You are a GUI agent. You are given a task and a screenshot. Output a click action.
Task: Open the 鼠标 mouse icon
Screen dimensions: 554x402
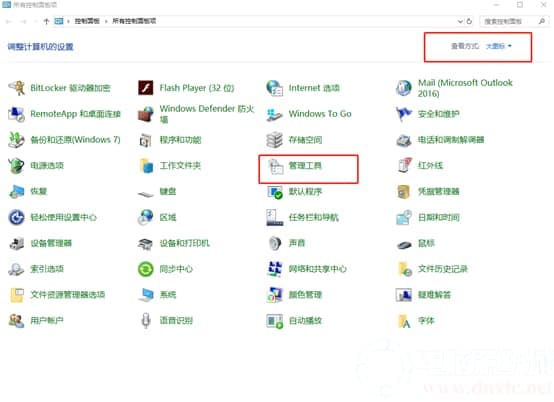(x=403, y=244)
